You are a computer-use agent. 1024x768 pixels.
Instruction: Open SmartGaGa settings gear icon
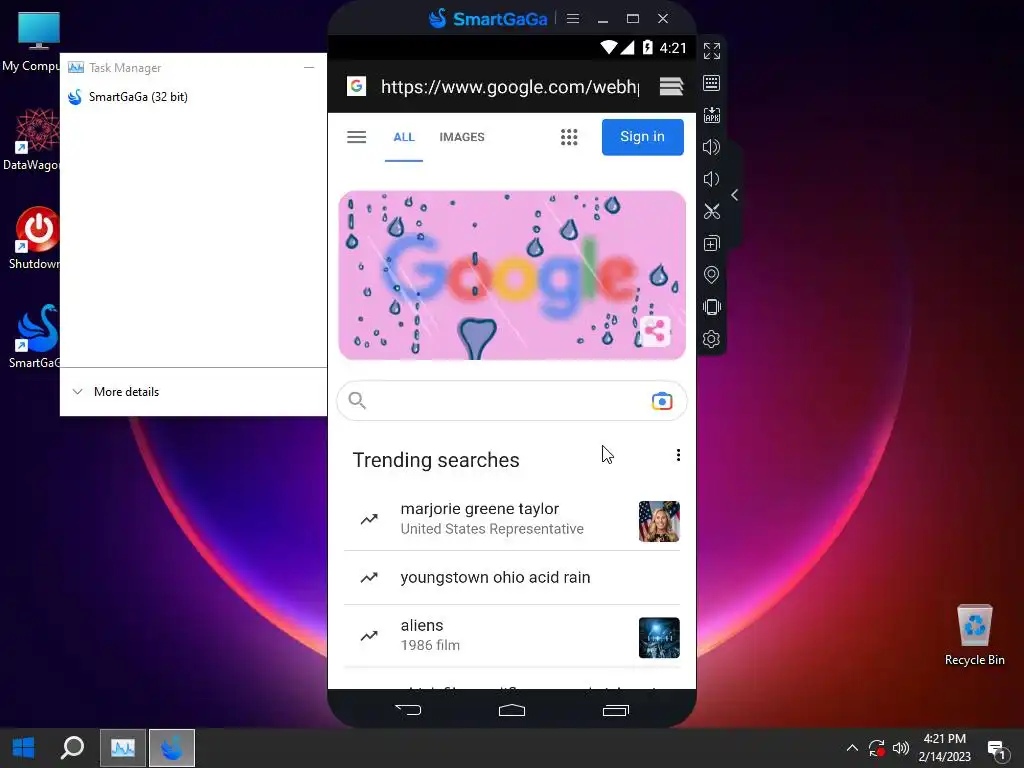711,339
